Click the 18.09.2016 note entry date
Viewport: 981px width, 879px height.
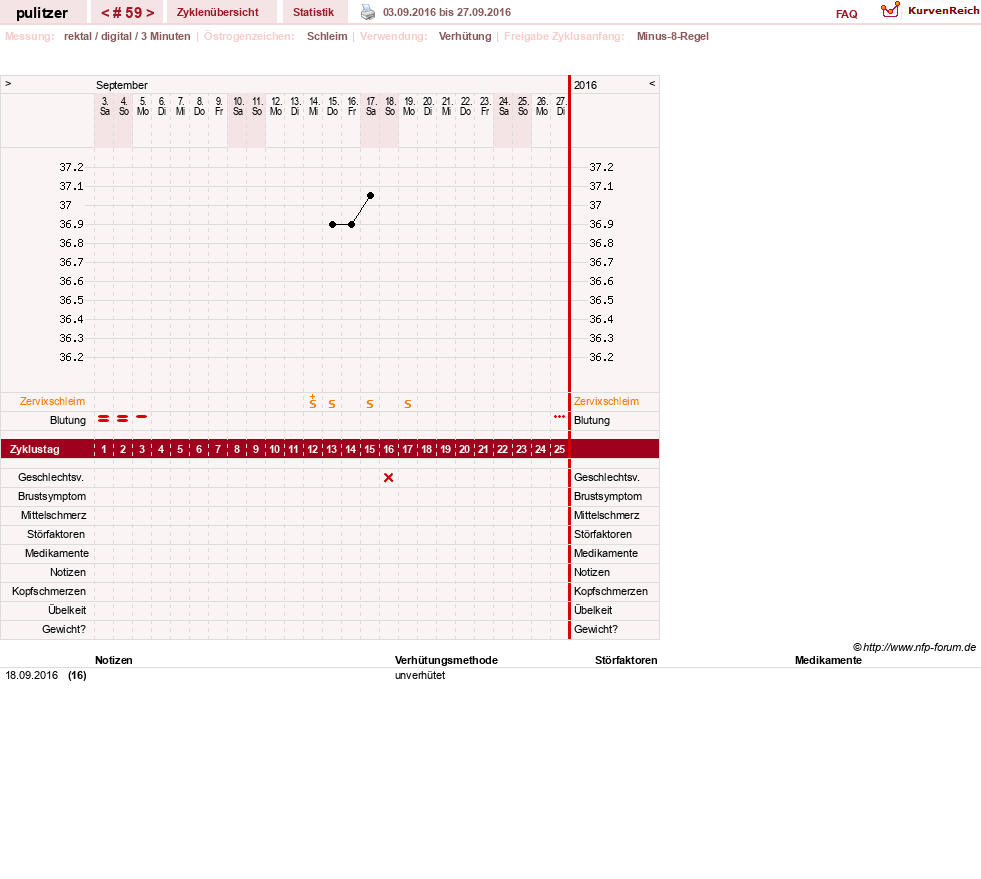click(x=31, y=676)
